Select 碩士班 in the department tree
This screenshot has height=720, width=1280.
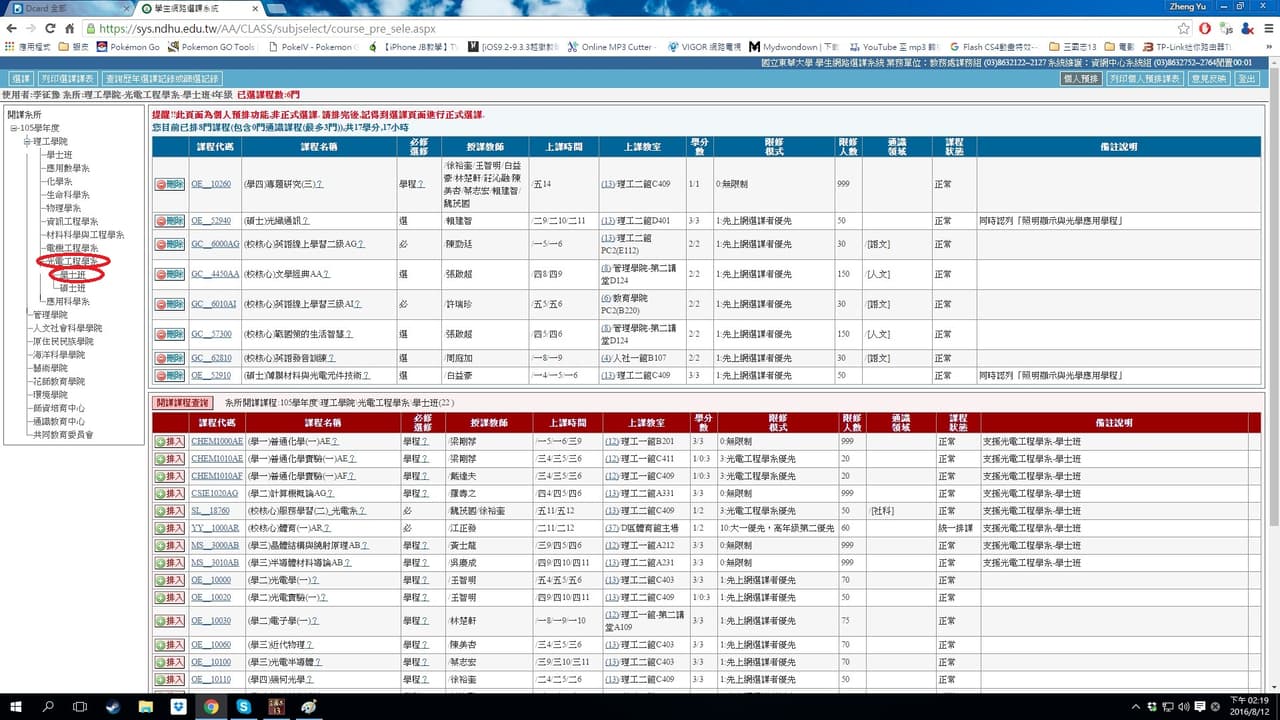(73, 288)
